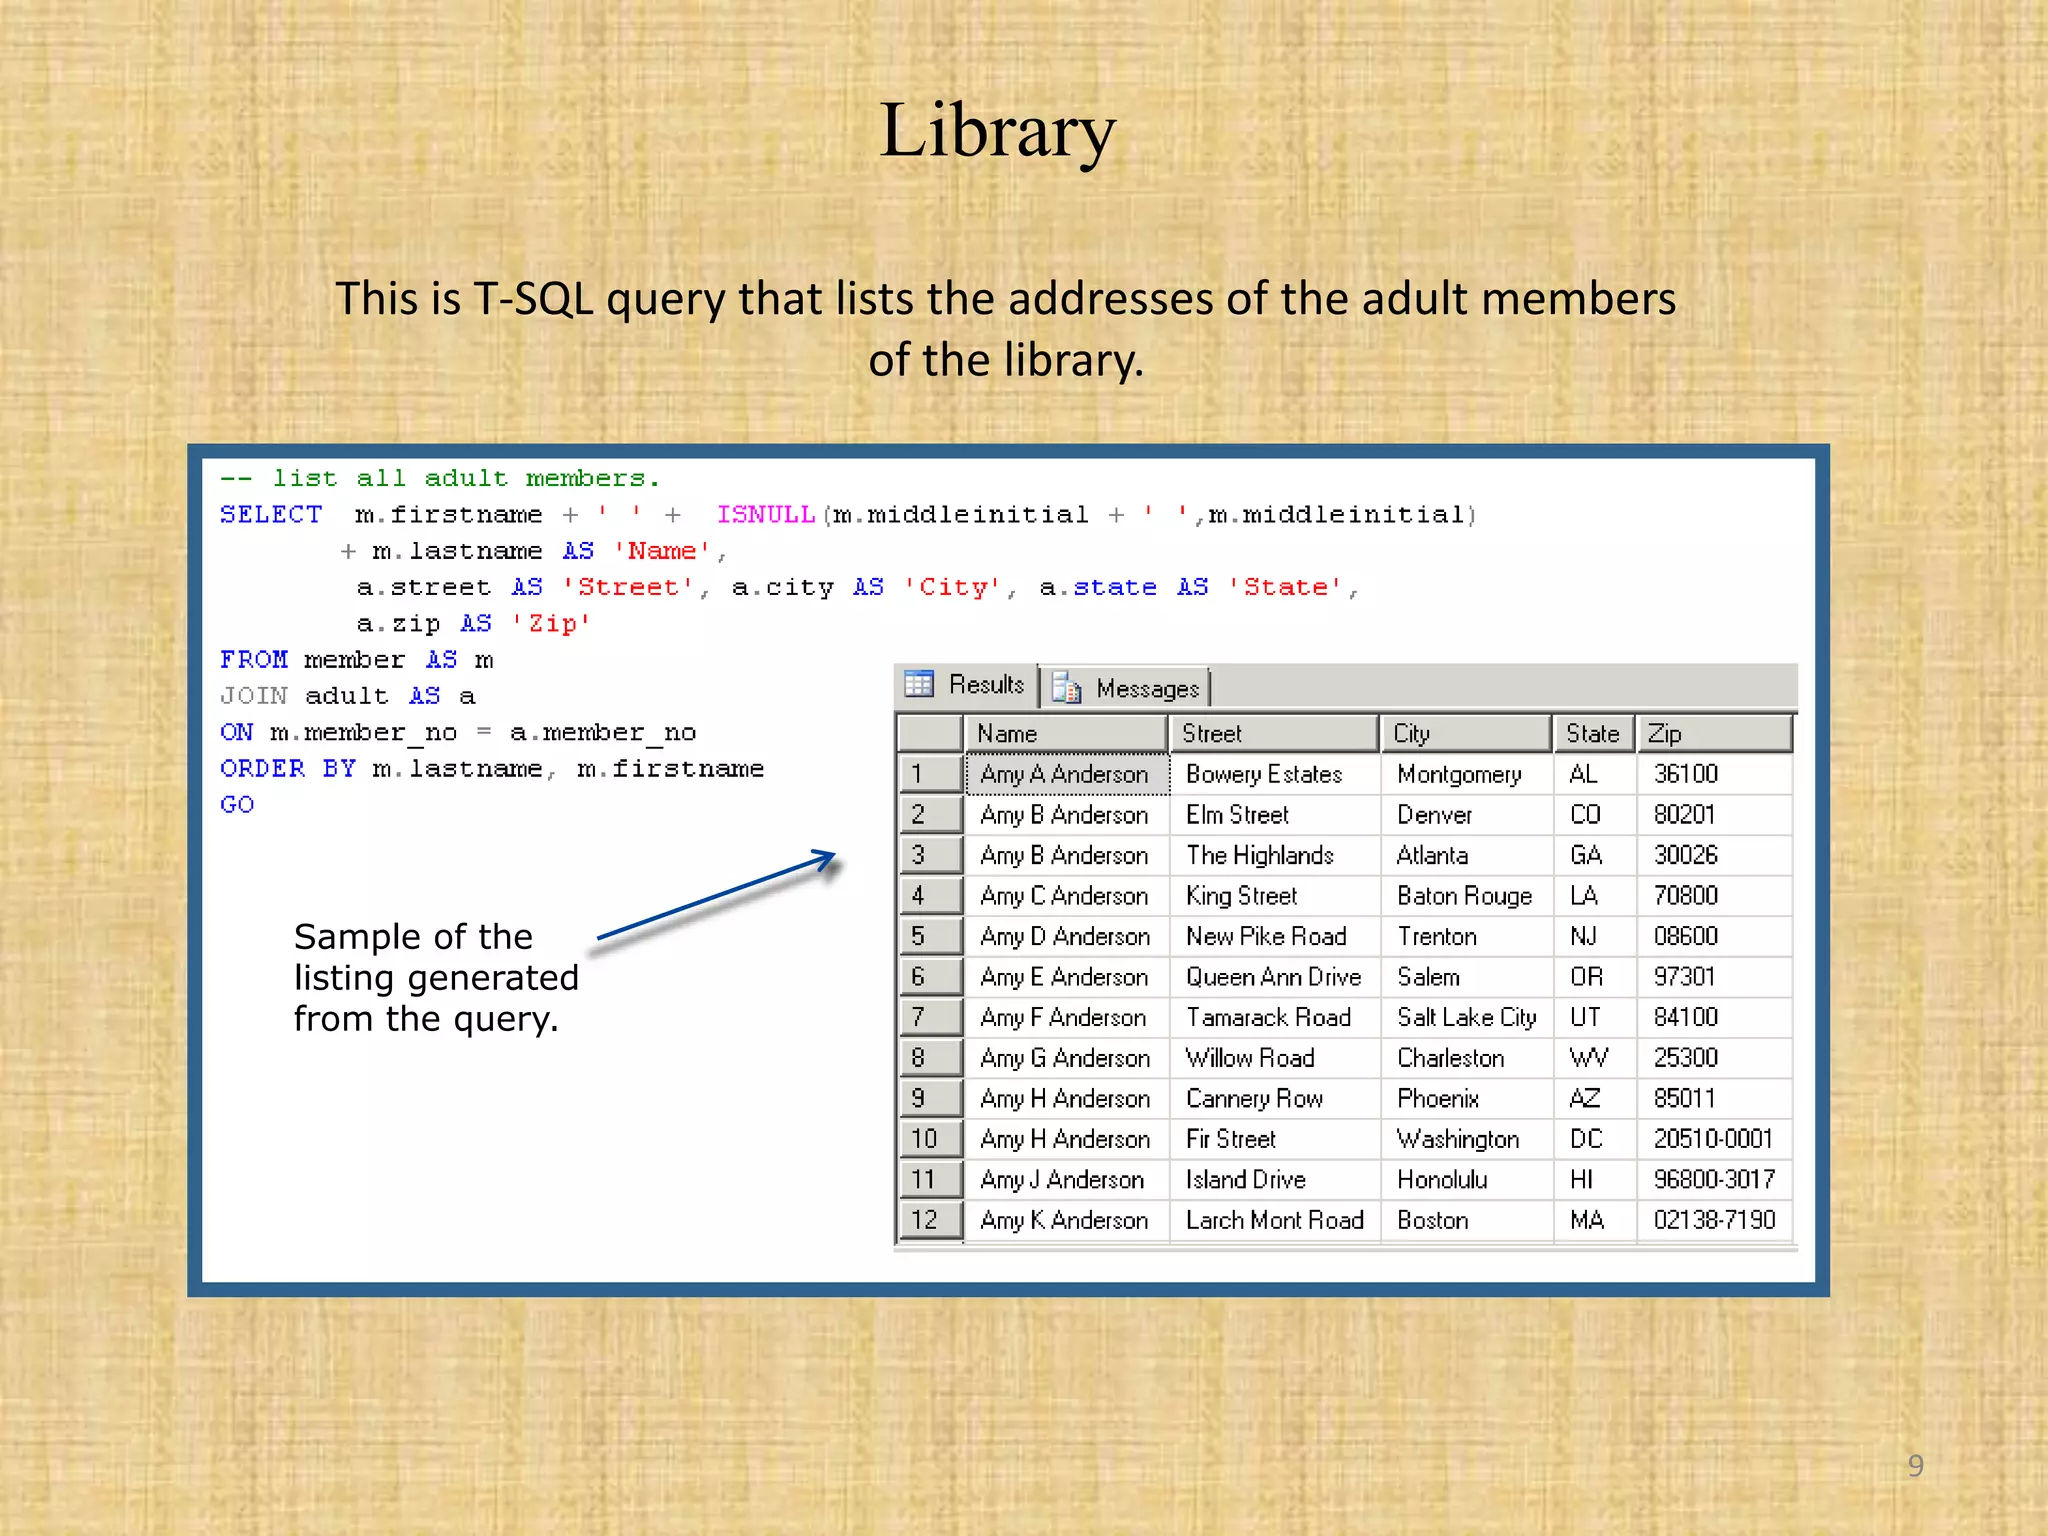Click the '20510-0001' zip cell
The image size is (2048, 1536).
coord(1714,1139)
